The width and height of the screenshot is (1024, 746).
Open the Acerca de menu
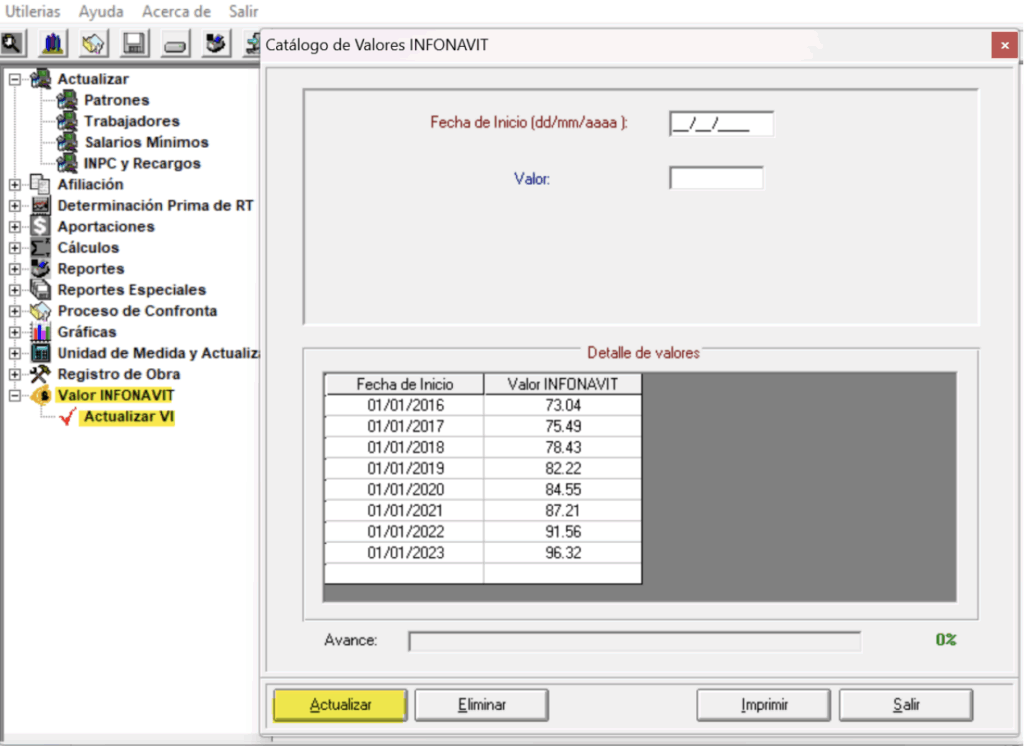coord(176,11)
